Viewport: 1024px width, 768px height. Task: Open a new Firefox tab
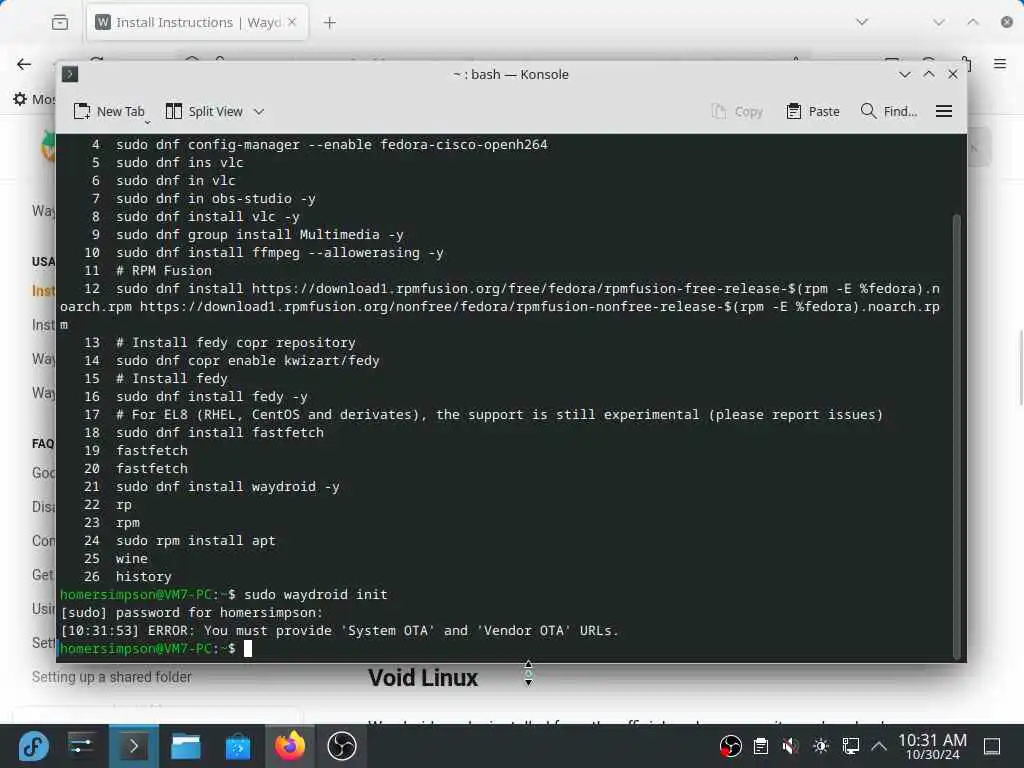330,23
